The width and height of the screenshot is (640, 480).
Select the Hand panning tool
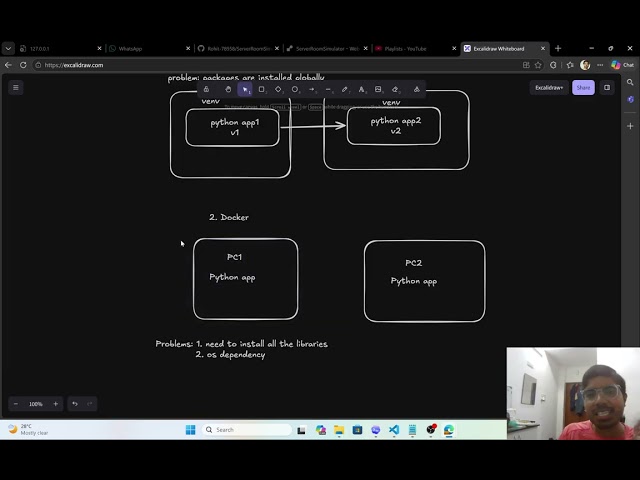pyautogui.click(x=228, y=89)
